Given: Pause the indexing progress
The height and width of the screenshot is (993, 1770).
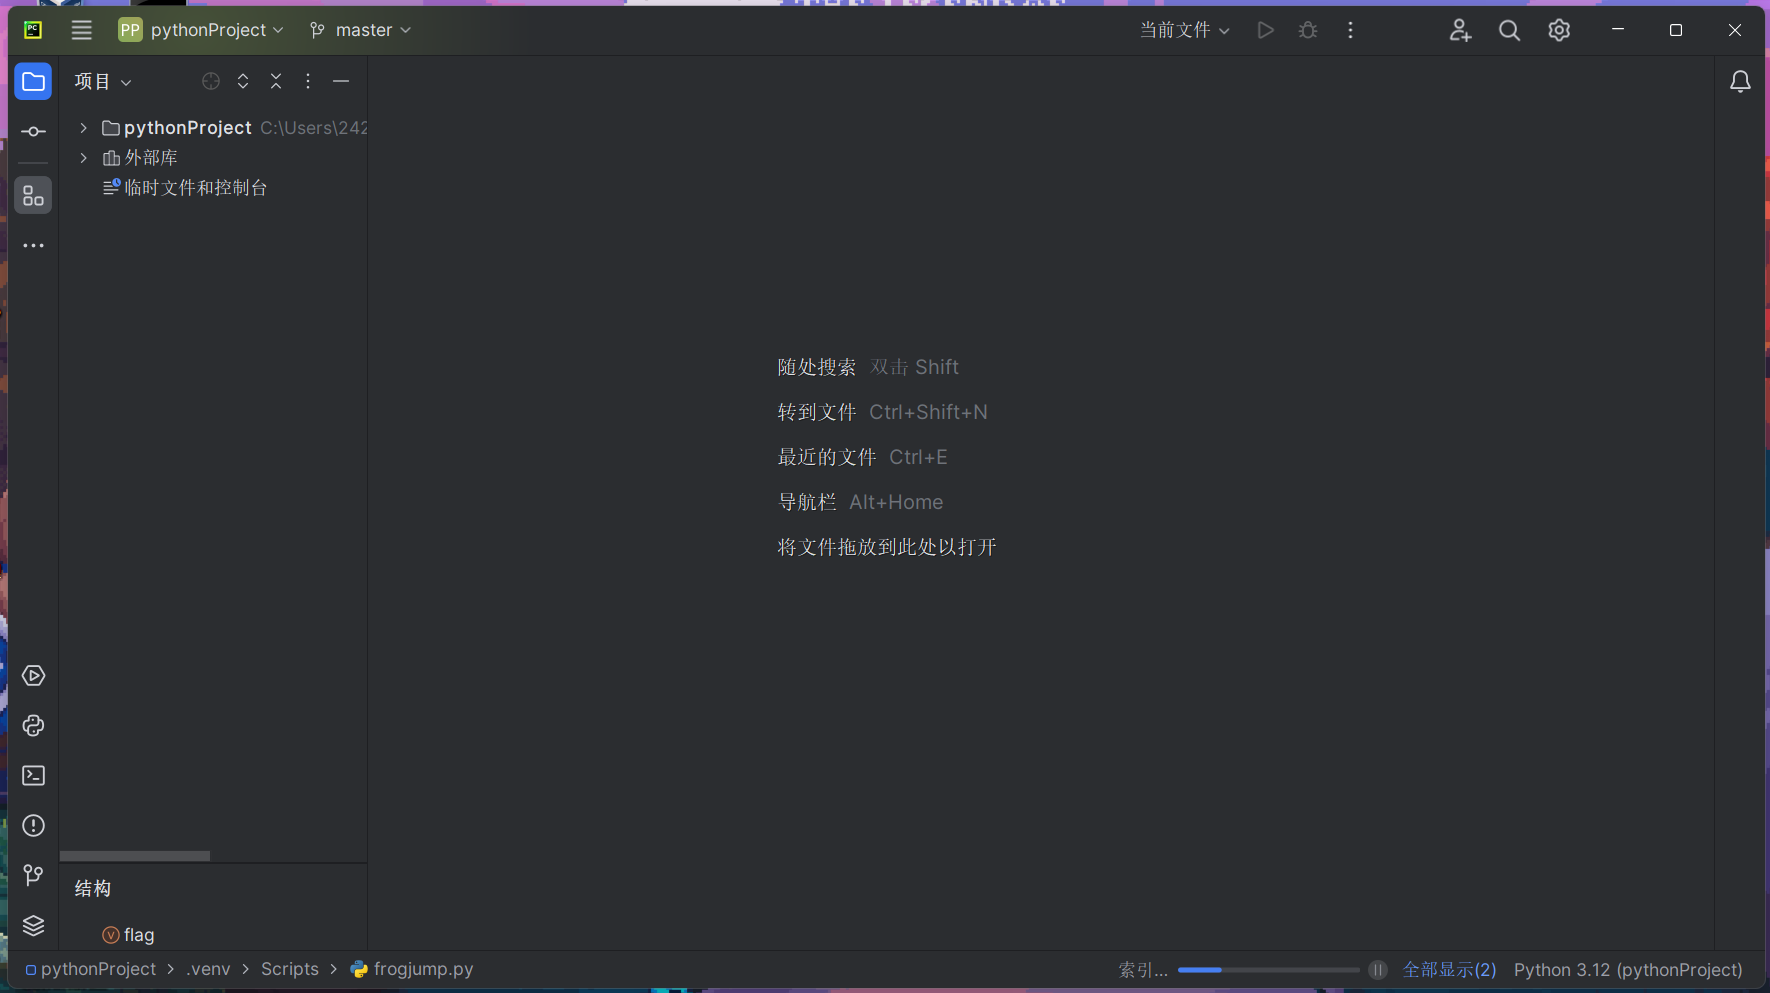Looking at the screenshot, I should pyautogui.click(x=1378, y=970).
